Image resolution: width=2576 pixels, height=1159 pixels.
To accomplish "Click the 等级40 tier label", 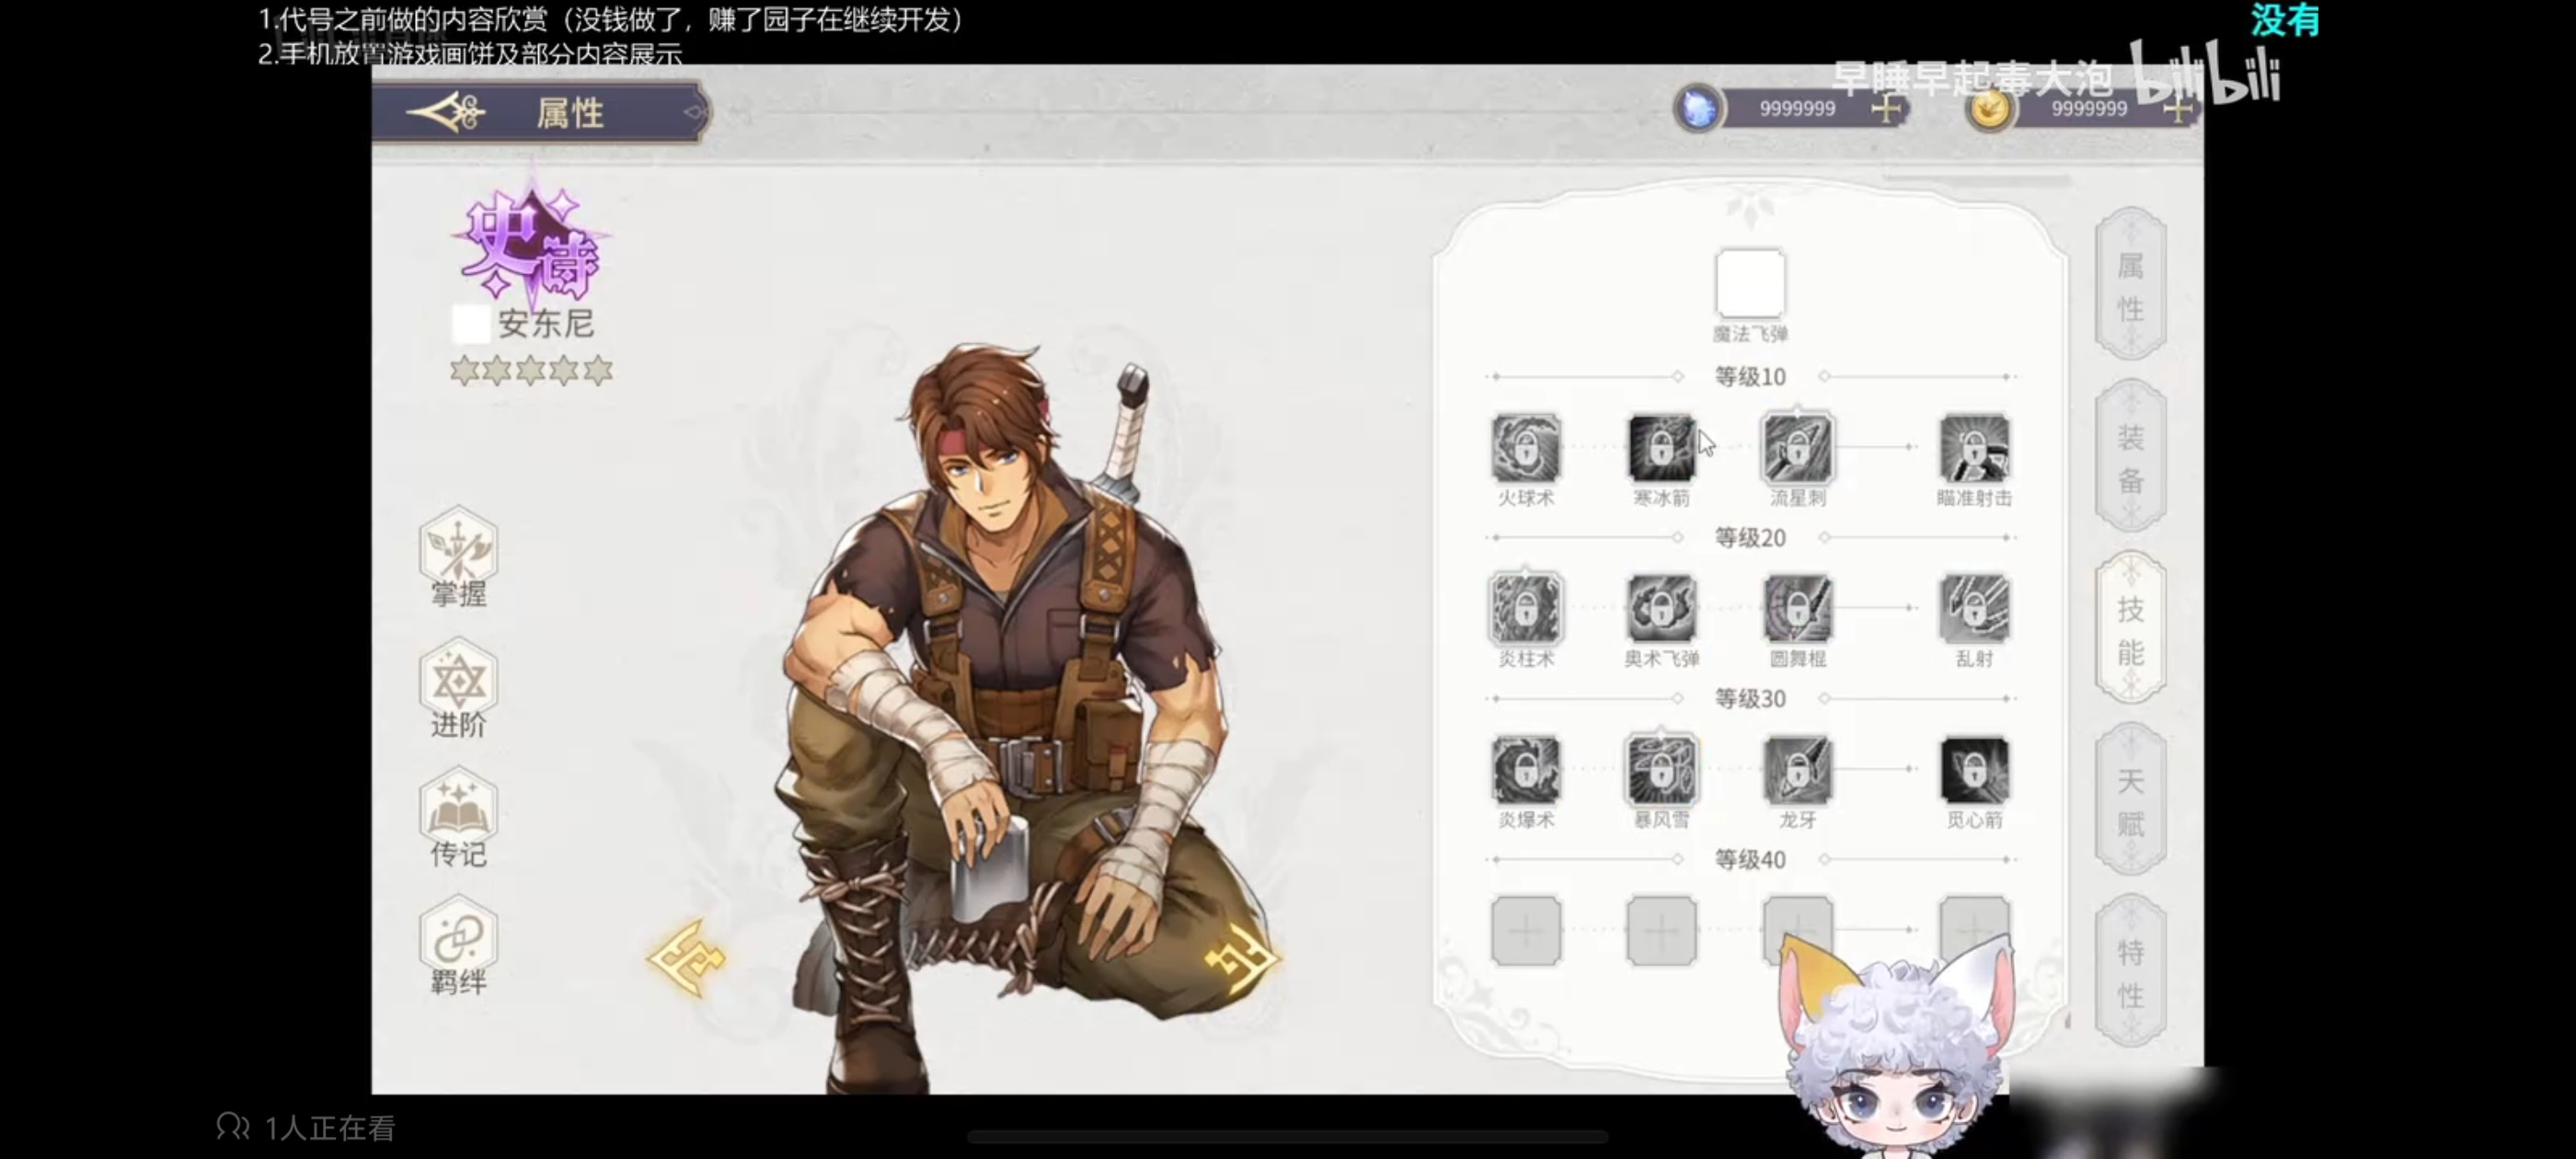I will point(1750,860).
